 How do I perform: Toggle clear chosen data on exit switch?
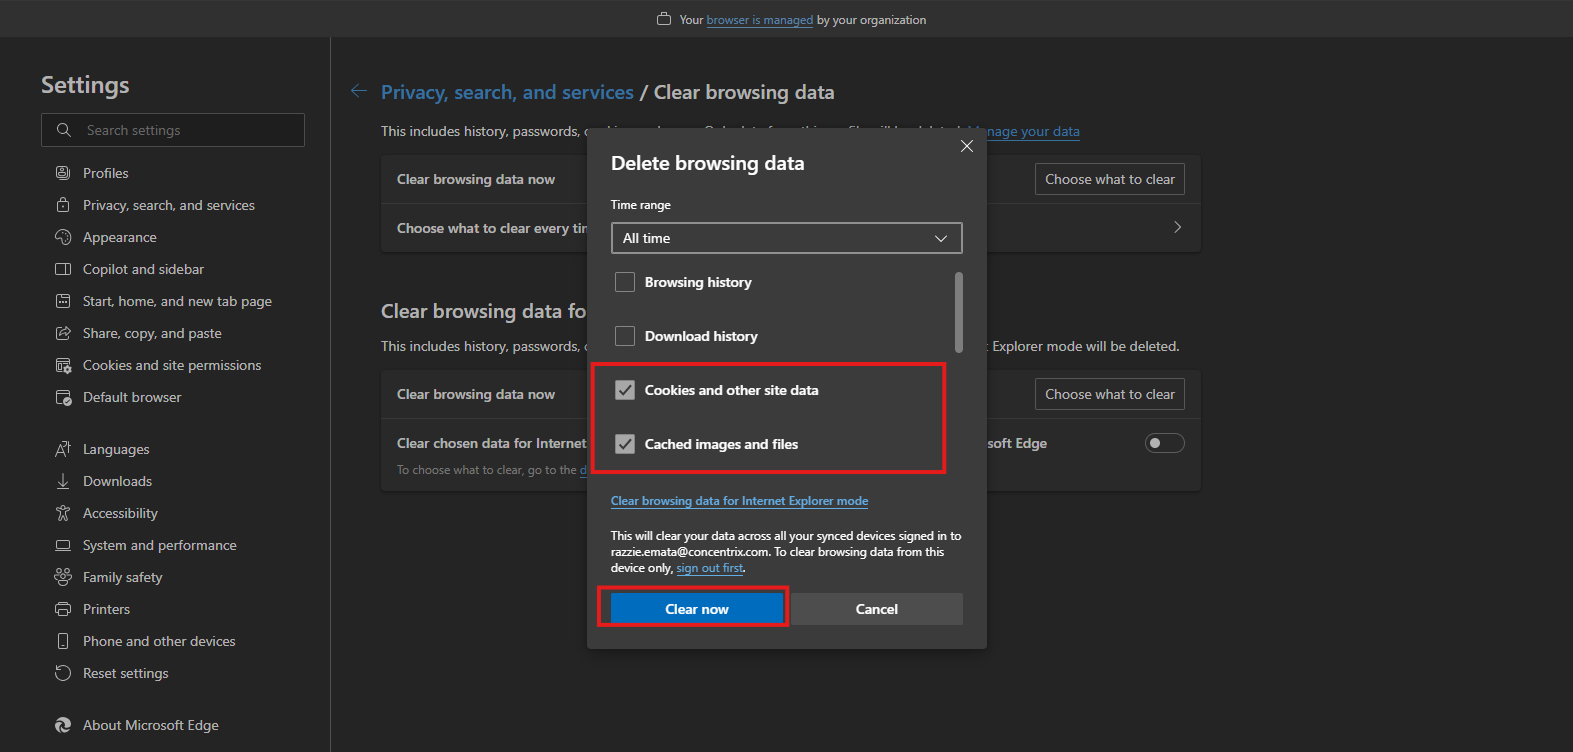pos(1164,443)
